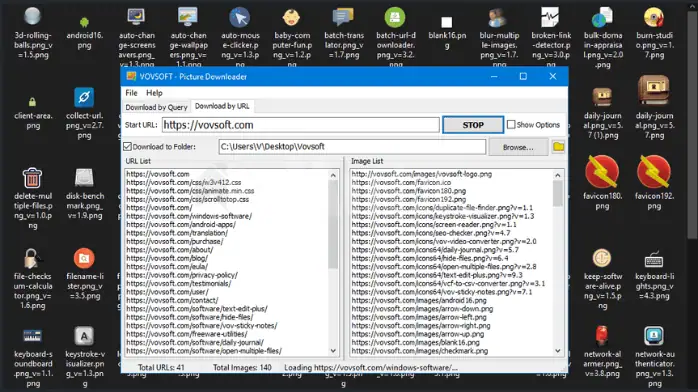The image size is (698, 392).
Task: Click Total URLs: 41 in status bar
Action: pos(161,368)
